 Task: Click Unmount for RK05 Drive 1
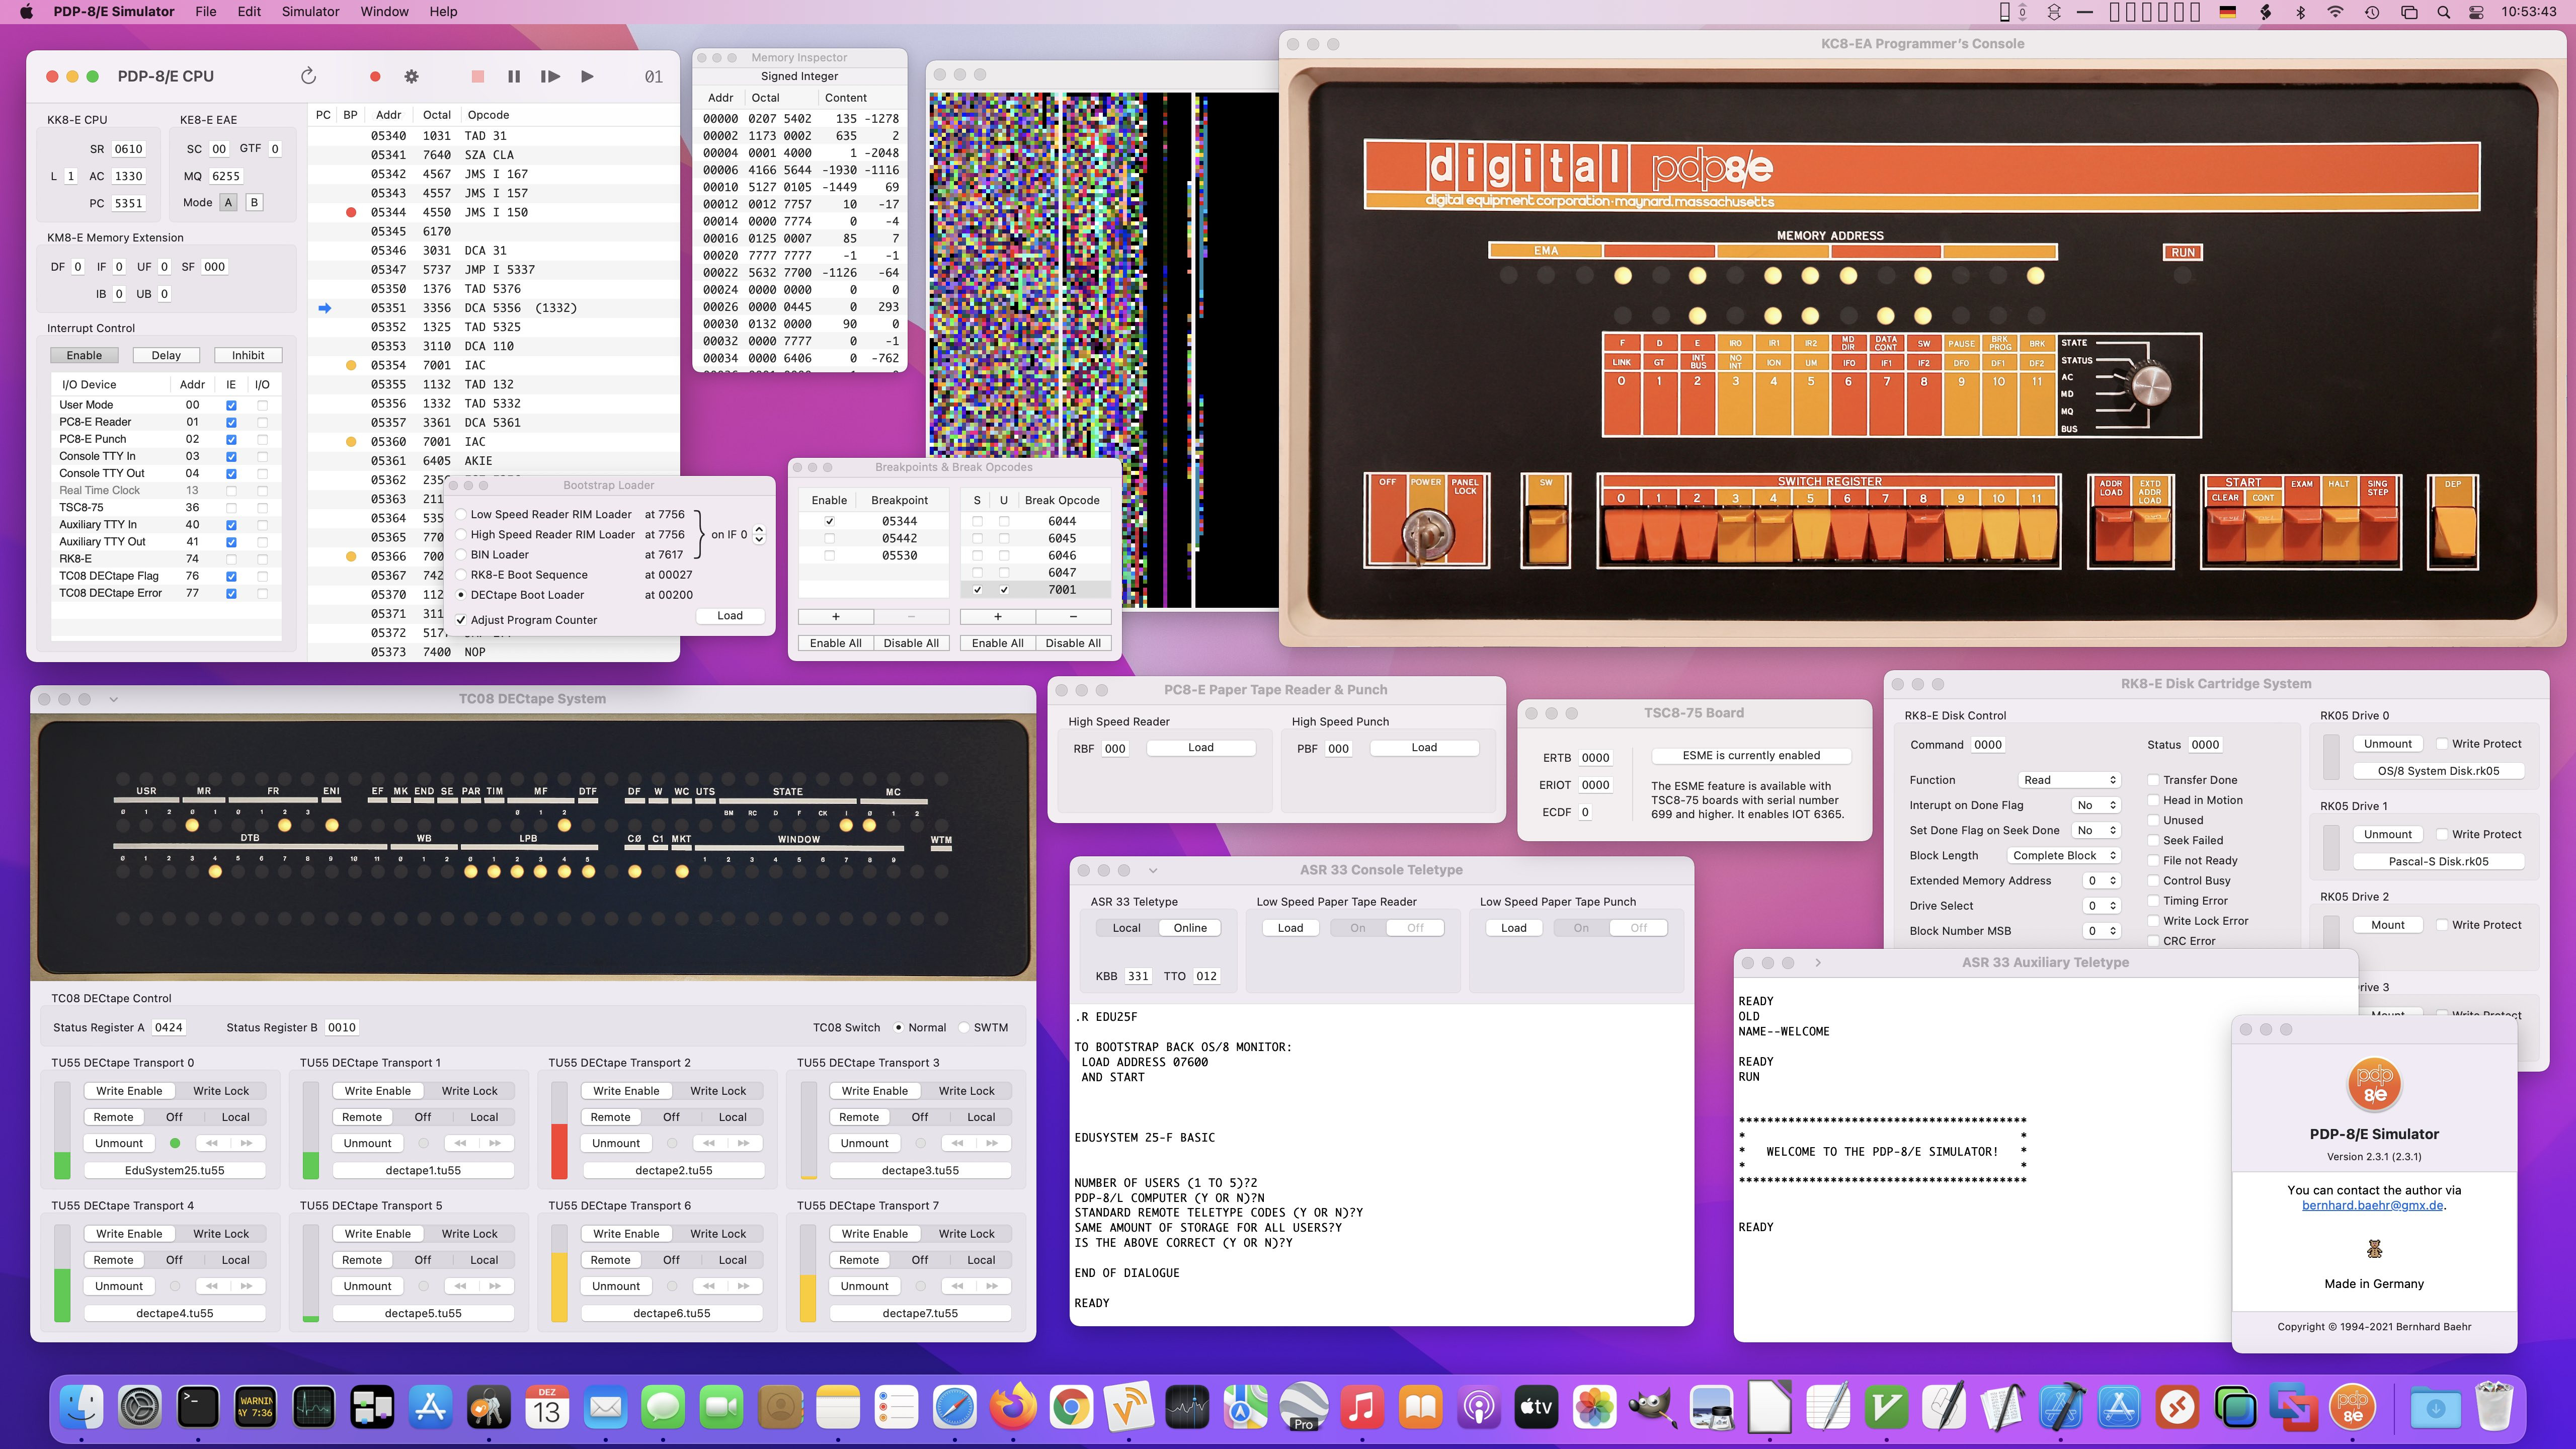pyautogui.click(x=2388, y=834)
